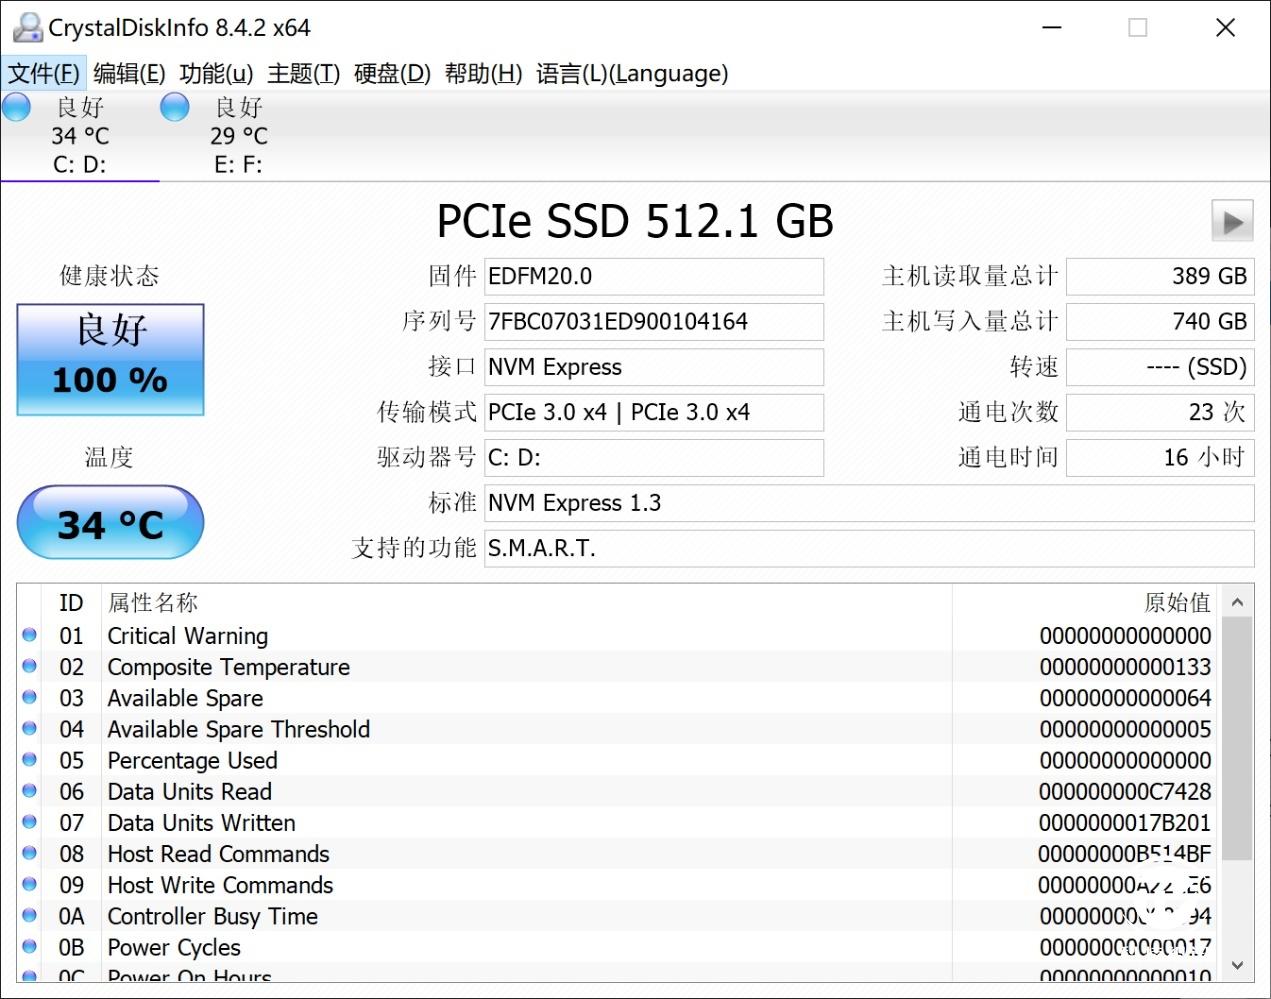This screenshot has height=999, width=1271.
Task: Select the Data Units Written attribute name
Action: coord(202,823)
